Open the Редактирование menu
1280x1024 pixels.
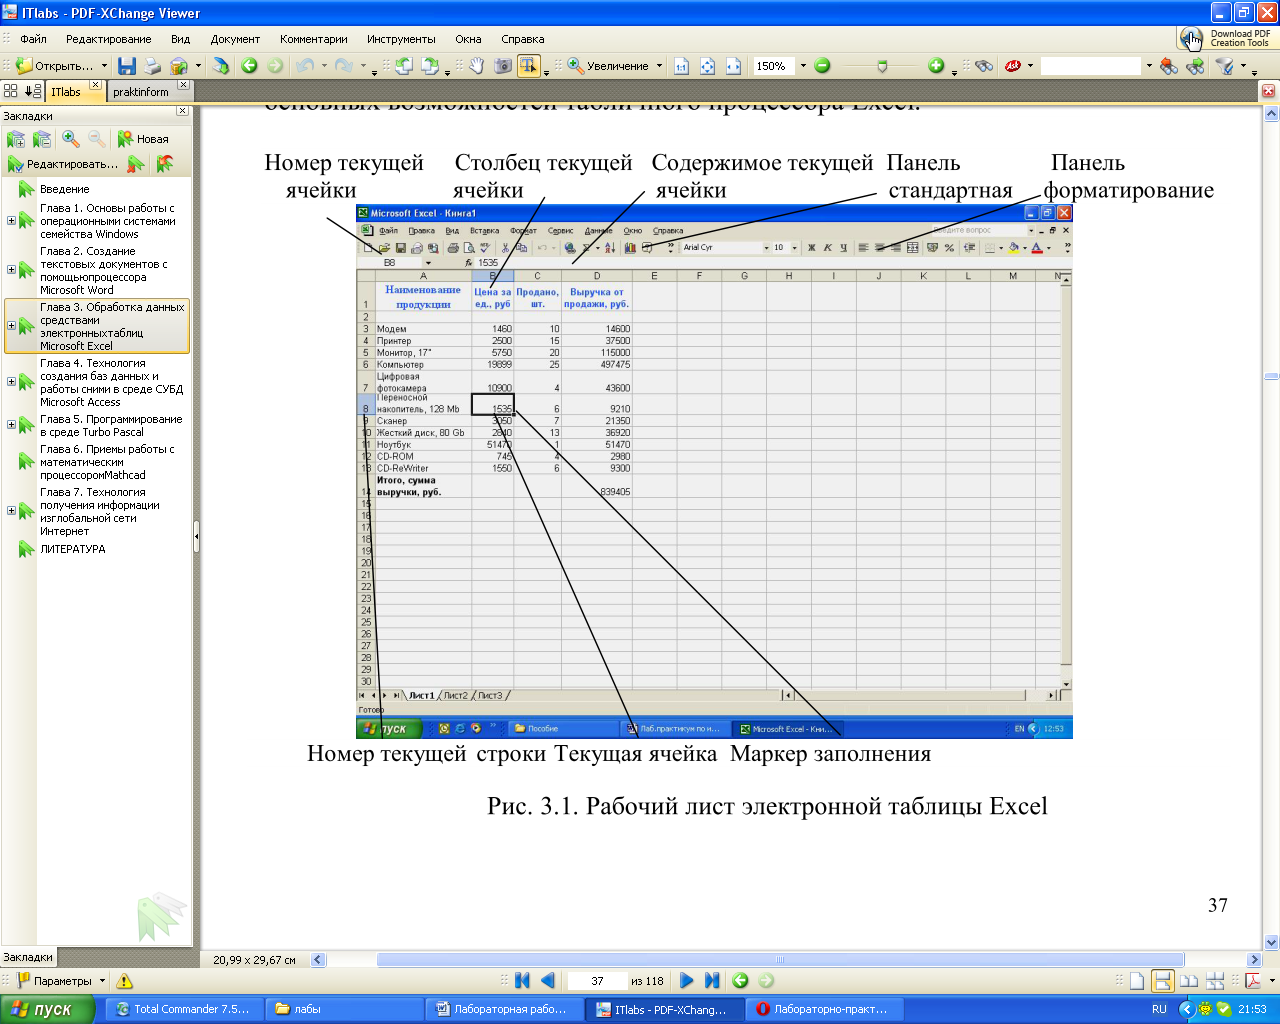click(x=108, y=39)
